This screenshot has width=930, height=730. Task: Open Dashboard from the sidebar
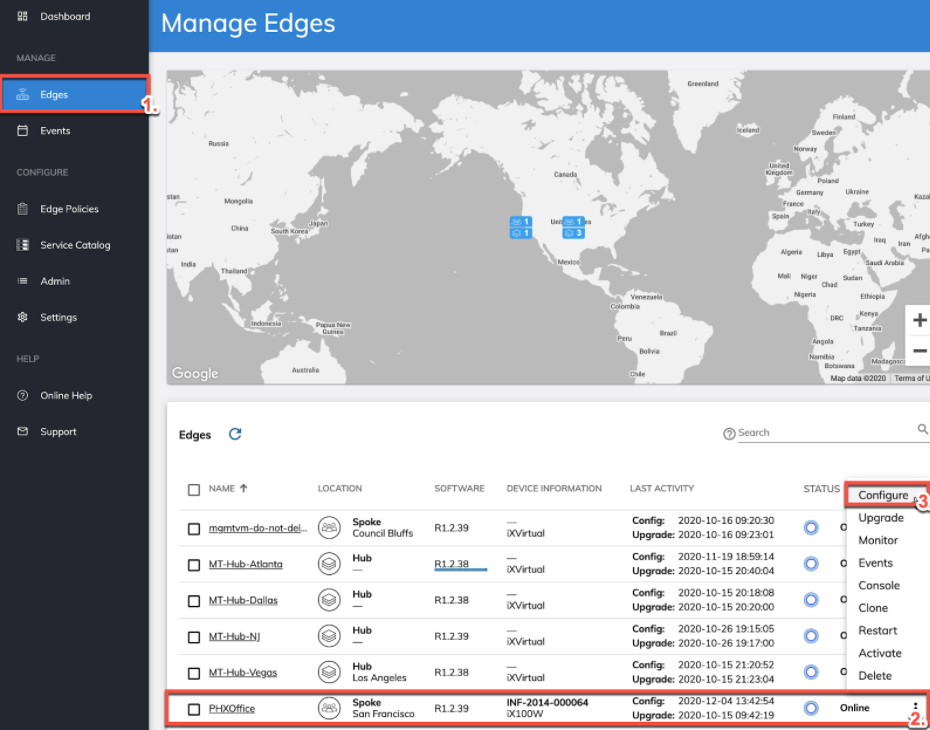[x=65, y=17]
